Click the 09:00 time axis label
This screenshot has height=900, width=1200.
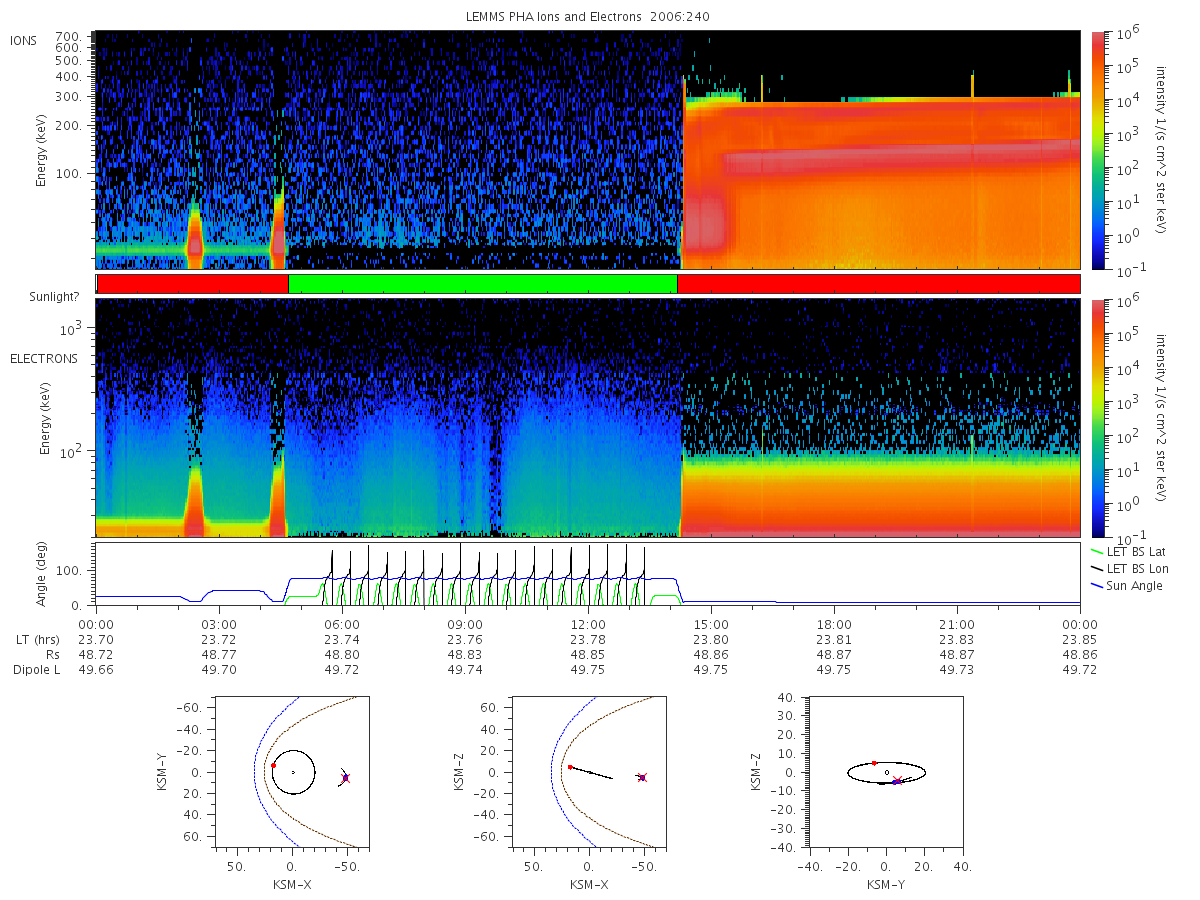[x=465, y=623]
